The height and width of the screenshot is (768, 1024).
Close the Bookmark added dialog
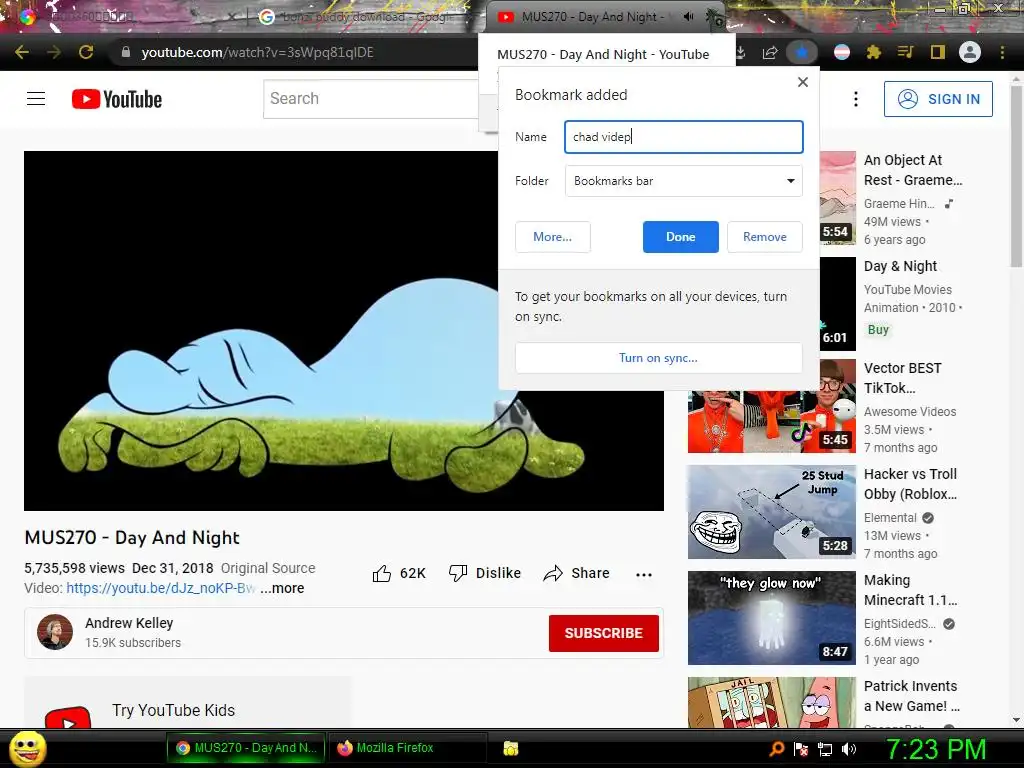click(803, 82)
